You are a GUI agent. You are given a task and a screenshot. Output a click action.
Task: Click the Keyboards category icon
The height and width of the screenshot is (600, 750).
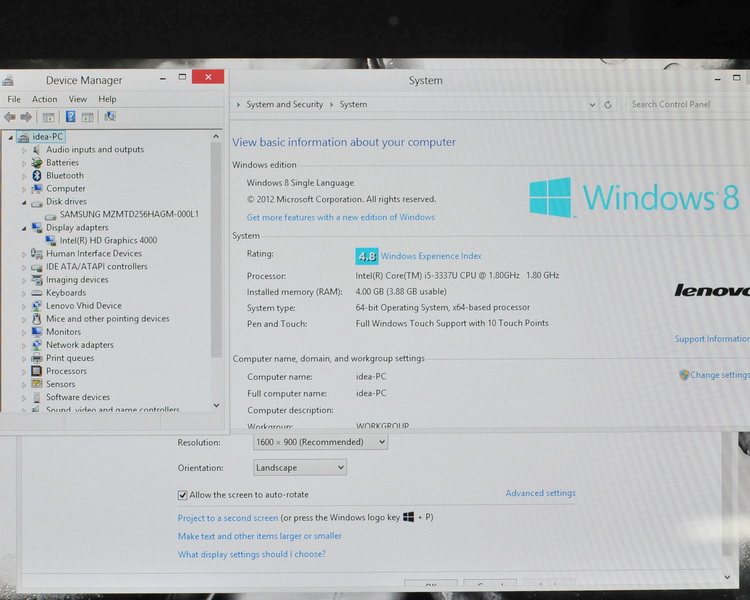tap(37, 293)
